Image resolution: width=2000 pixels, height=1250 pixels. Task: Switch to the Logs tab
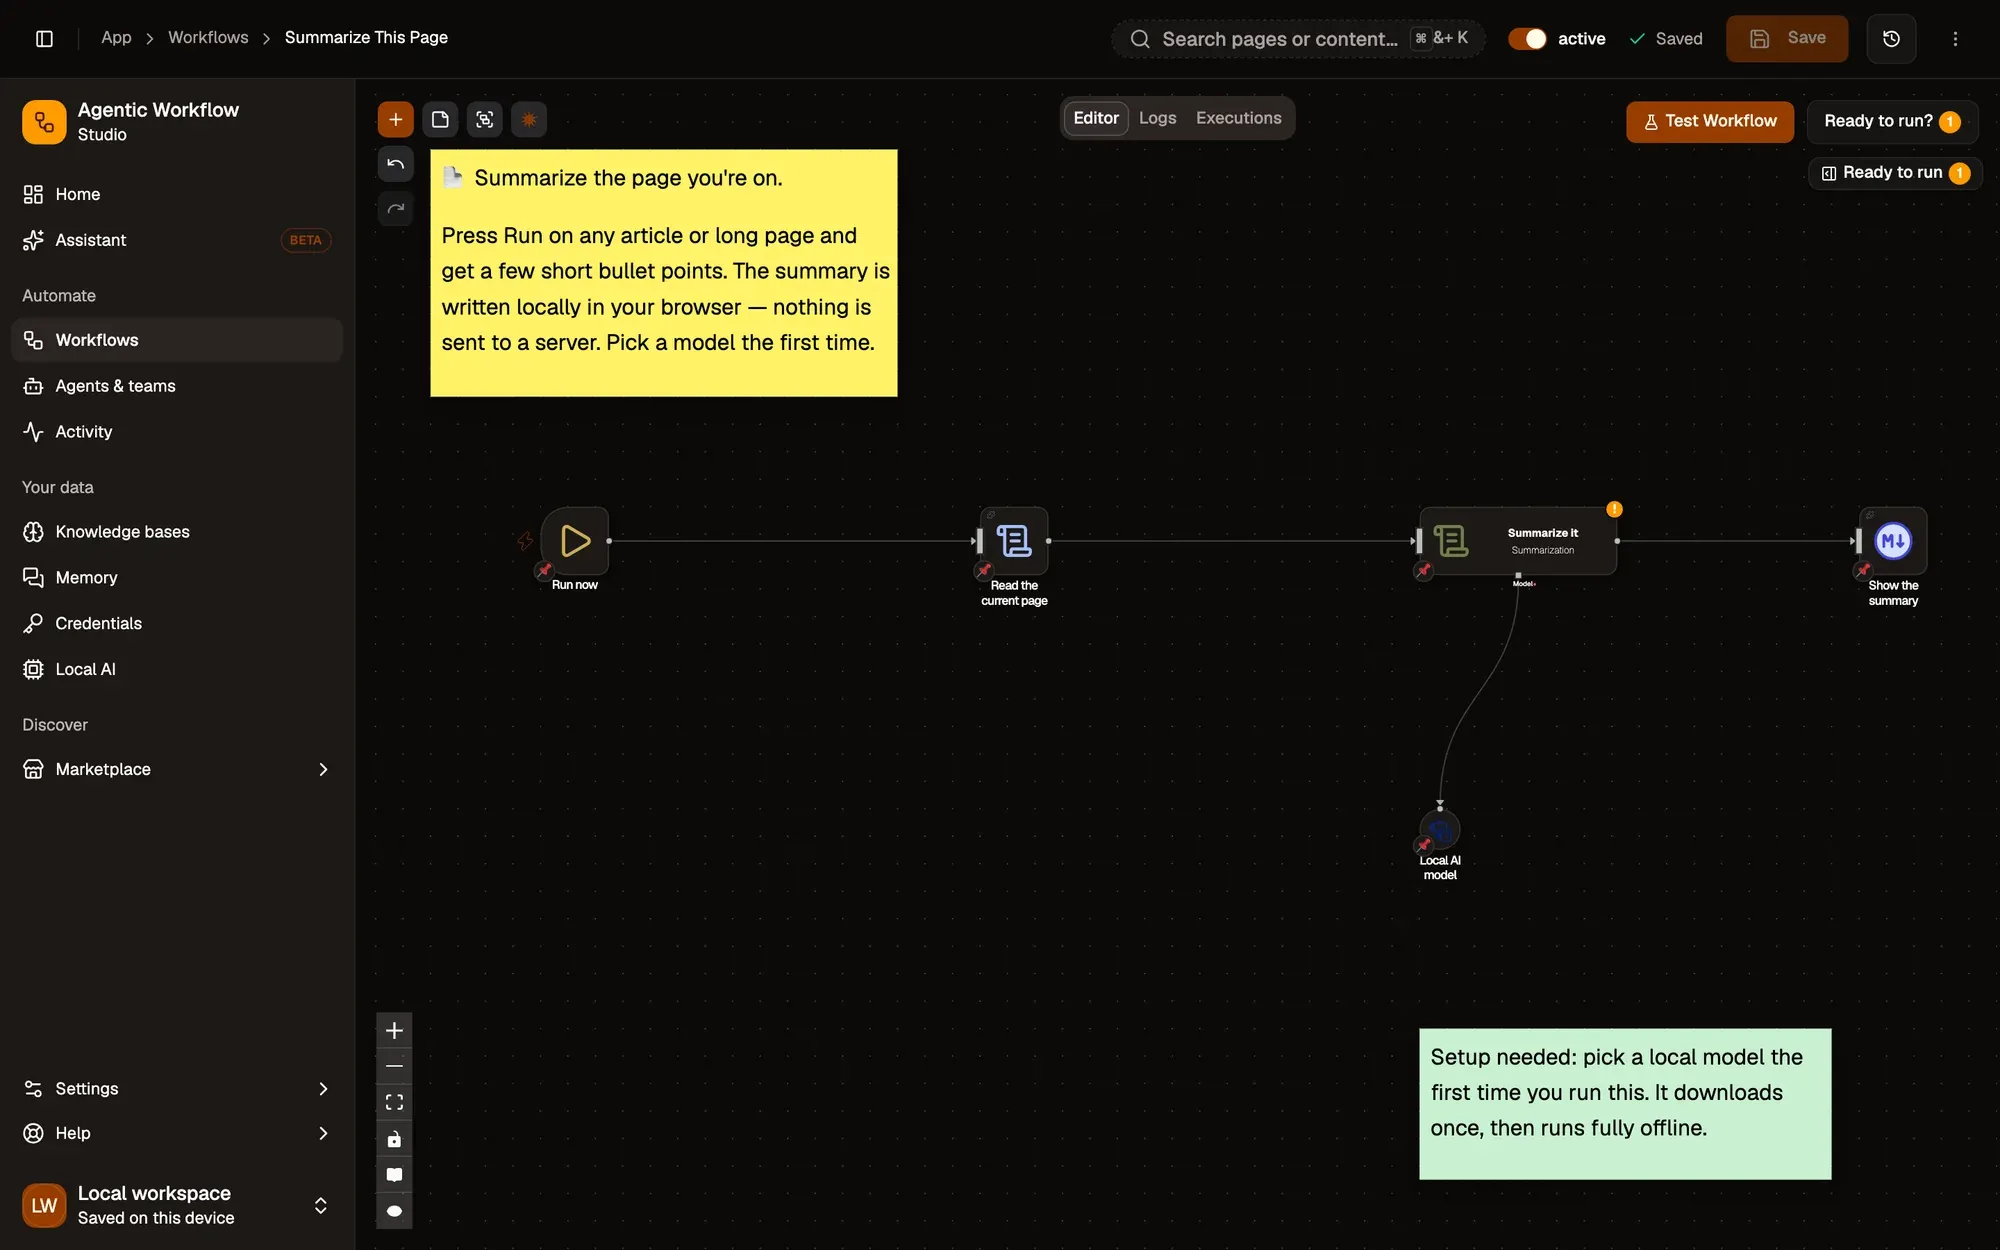point(1157,118)
